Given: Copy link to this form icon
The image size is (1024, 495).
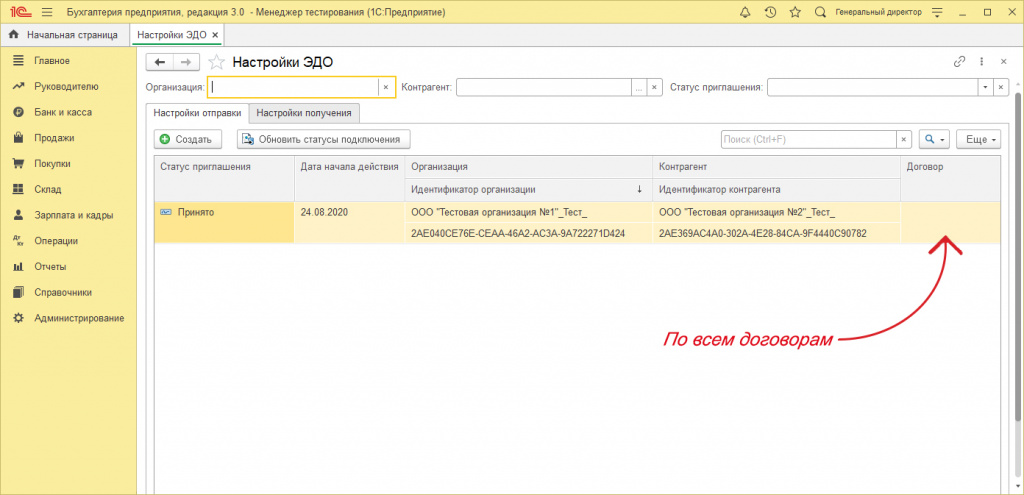Looking at the screenshot, I should pos(960,62).
